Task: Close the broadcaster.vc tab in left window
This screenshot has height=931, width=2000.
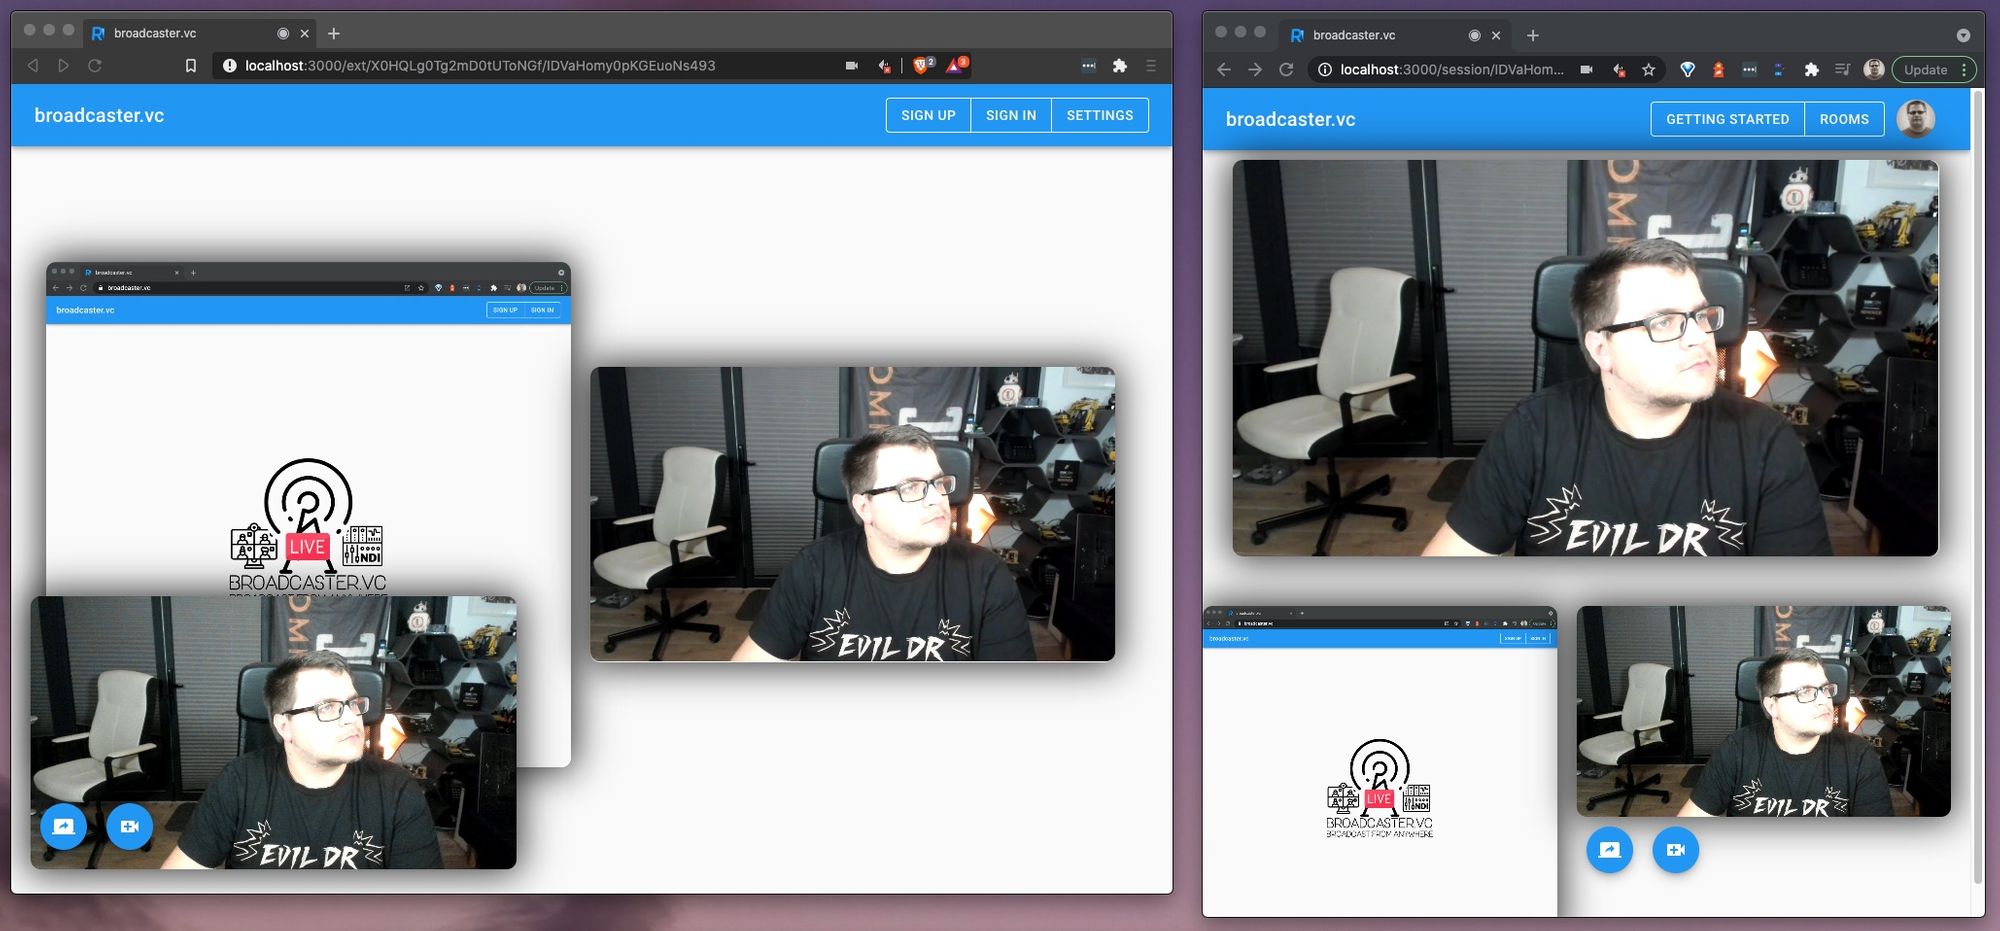Action: click(305, 33)
